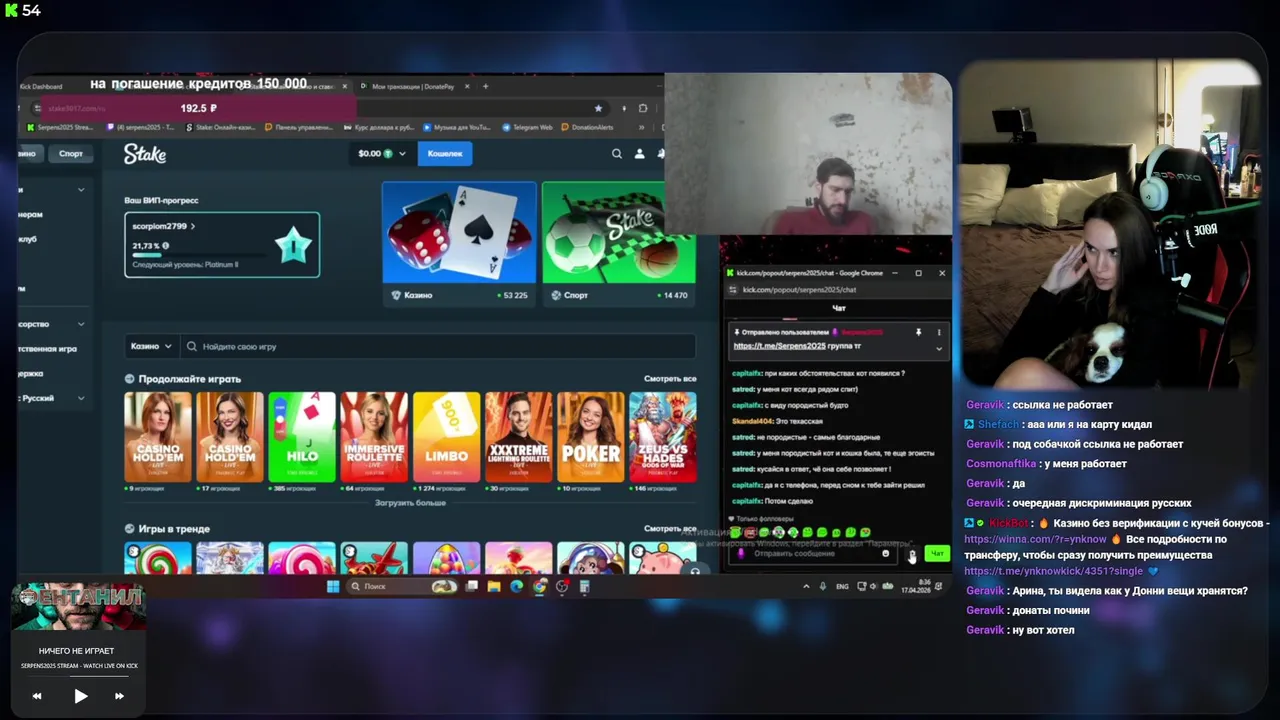Open site info icon in Kick chat address bar
The width and height of the screenshot is (1280, 720).
(x=733, y=290)
